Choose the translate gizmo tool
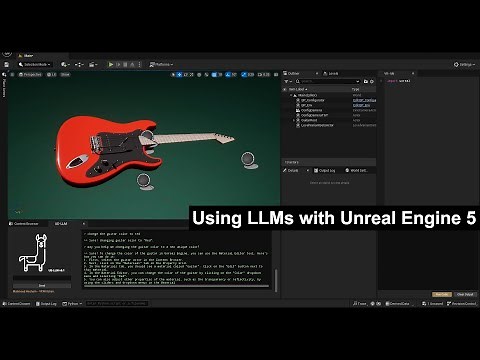Screen dimensions: 480x360 [179, 74]
